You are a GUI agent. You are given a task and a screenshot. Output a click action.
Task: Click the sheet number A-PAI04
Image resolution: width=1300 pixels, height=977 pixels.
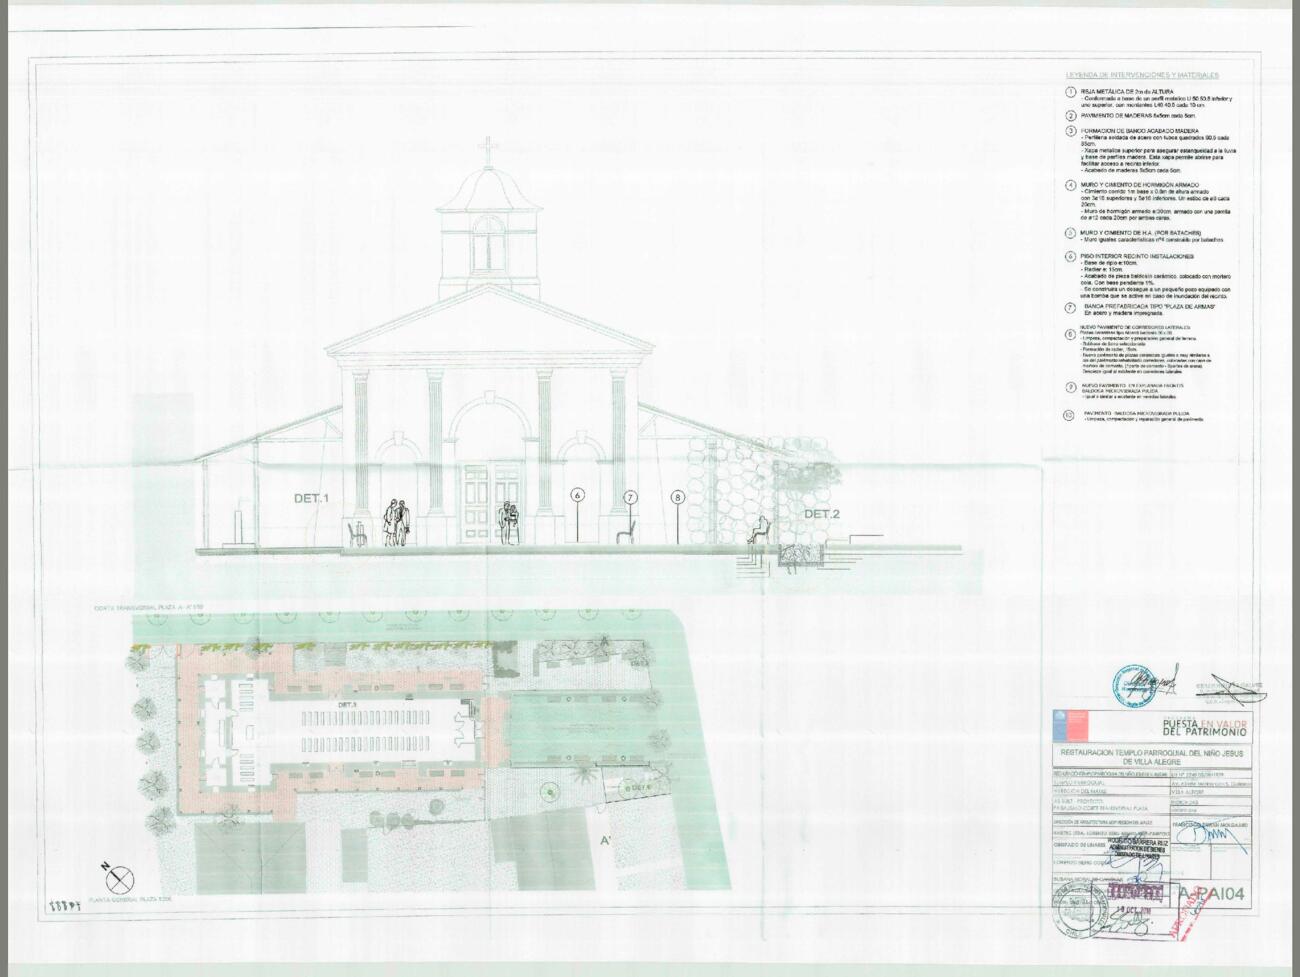point(1211,894)
